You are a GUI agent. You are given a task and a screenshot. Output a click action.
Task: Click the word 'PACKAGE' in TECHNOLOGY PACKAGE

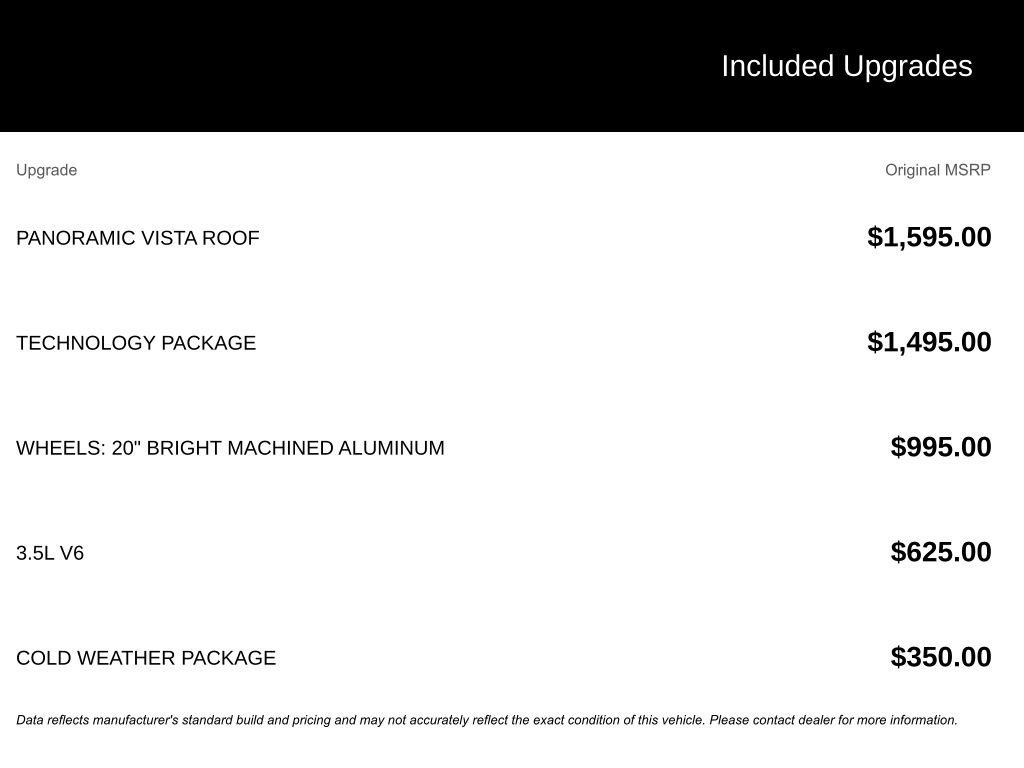[x=208, y=343]
